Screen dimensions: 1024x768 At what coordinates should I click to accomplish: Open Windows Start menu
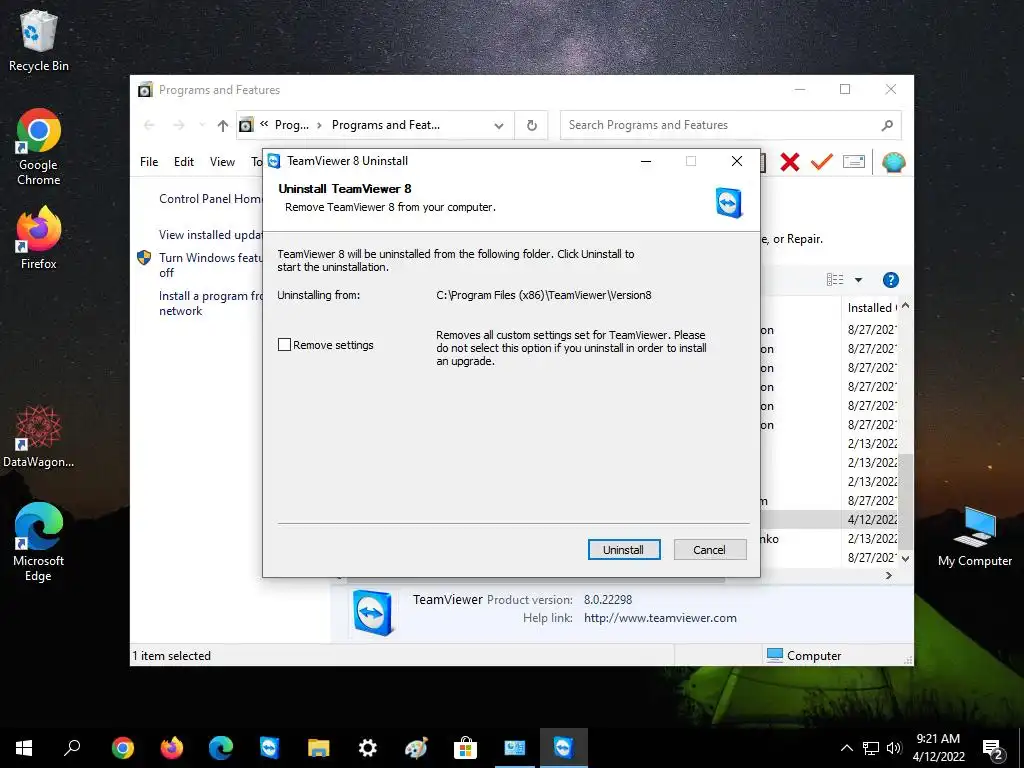[24, 748]
